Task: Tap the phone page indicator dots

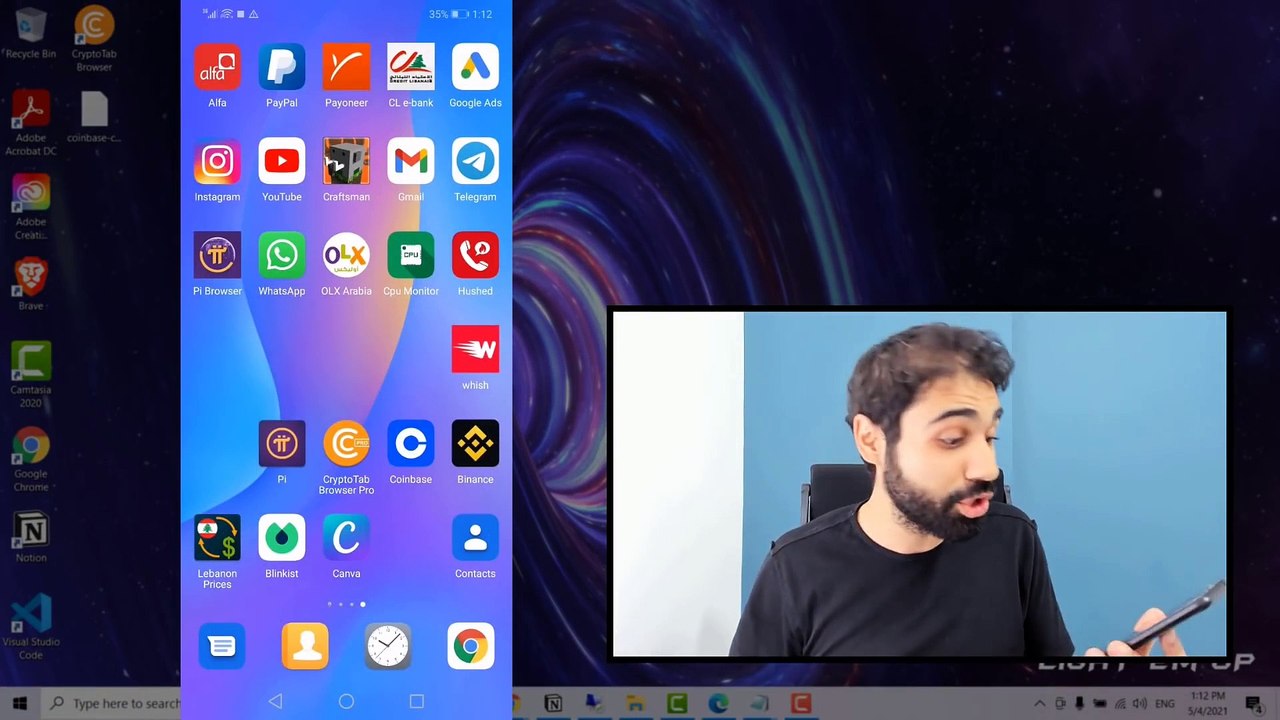Action: tap(346, 604)
